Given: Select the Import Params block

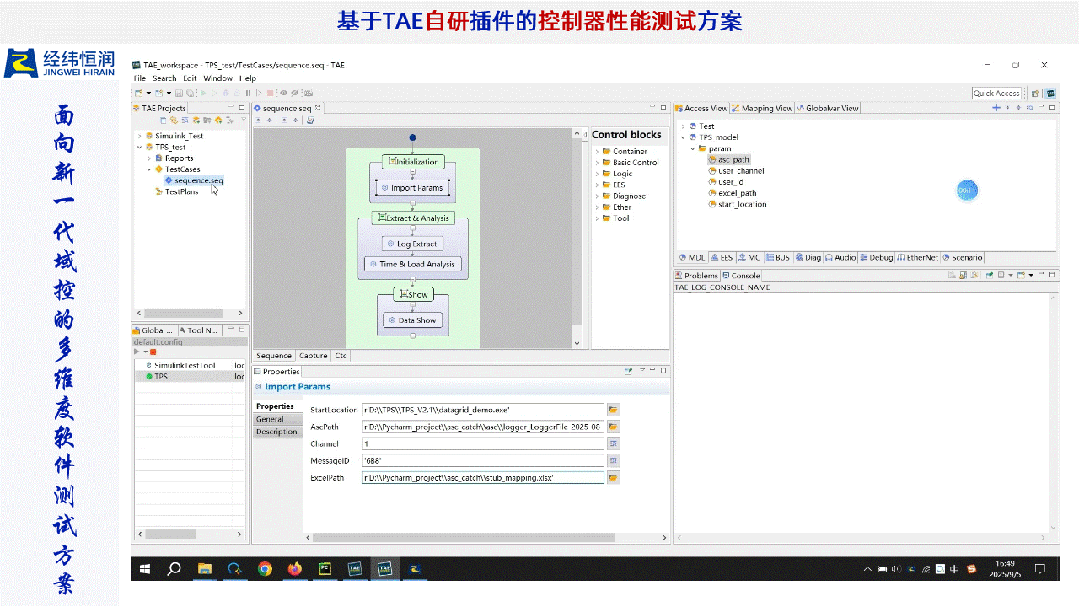Looking at the screenshot, I should tap(412, 188).
